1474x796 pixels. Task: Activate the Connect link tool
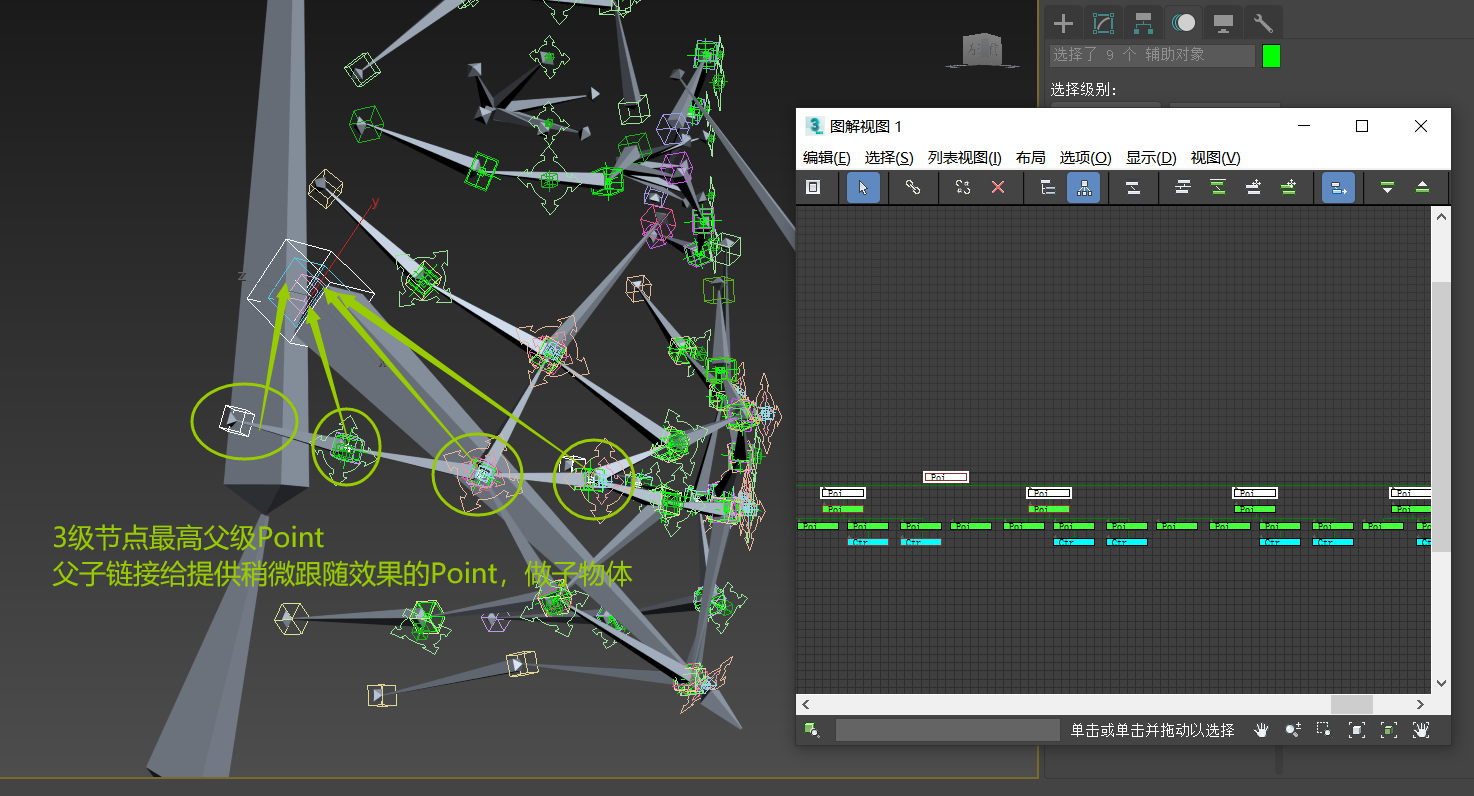(913, 187)
